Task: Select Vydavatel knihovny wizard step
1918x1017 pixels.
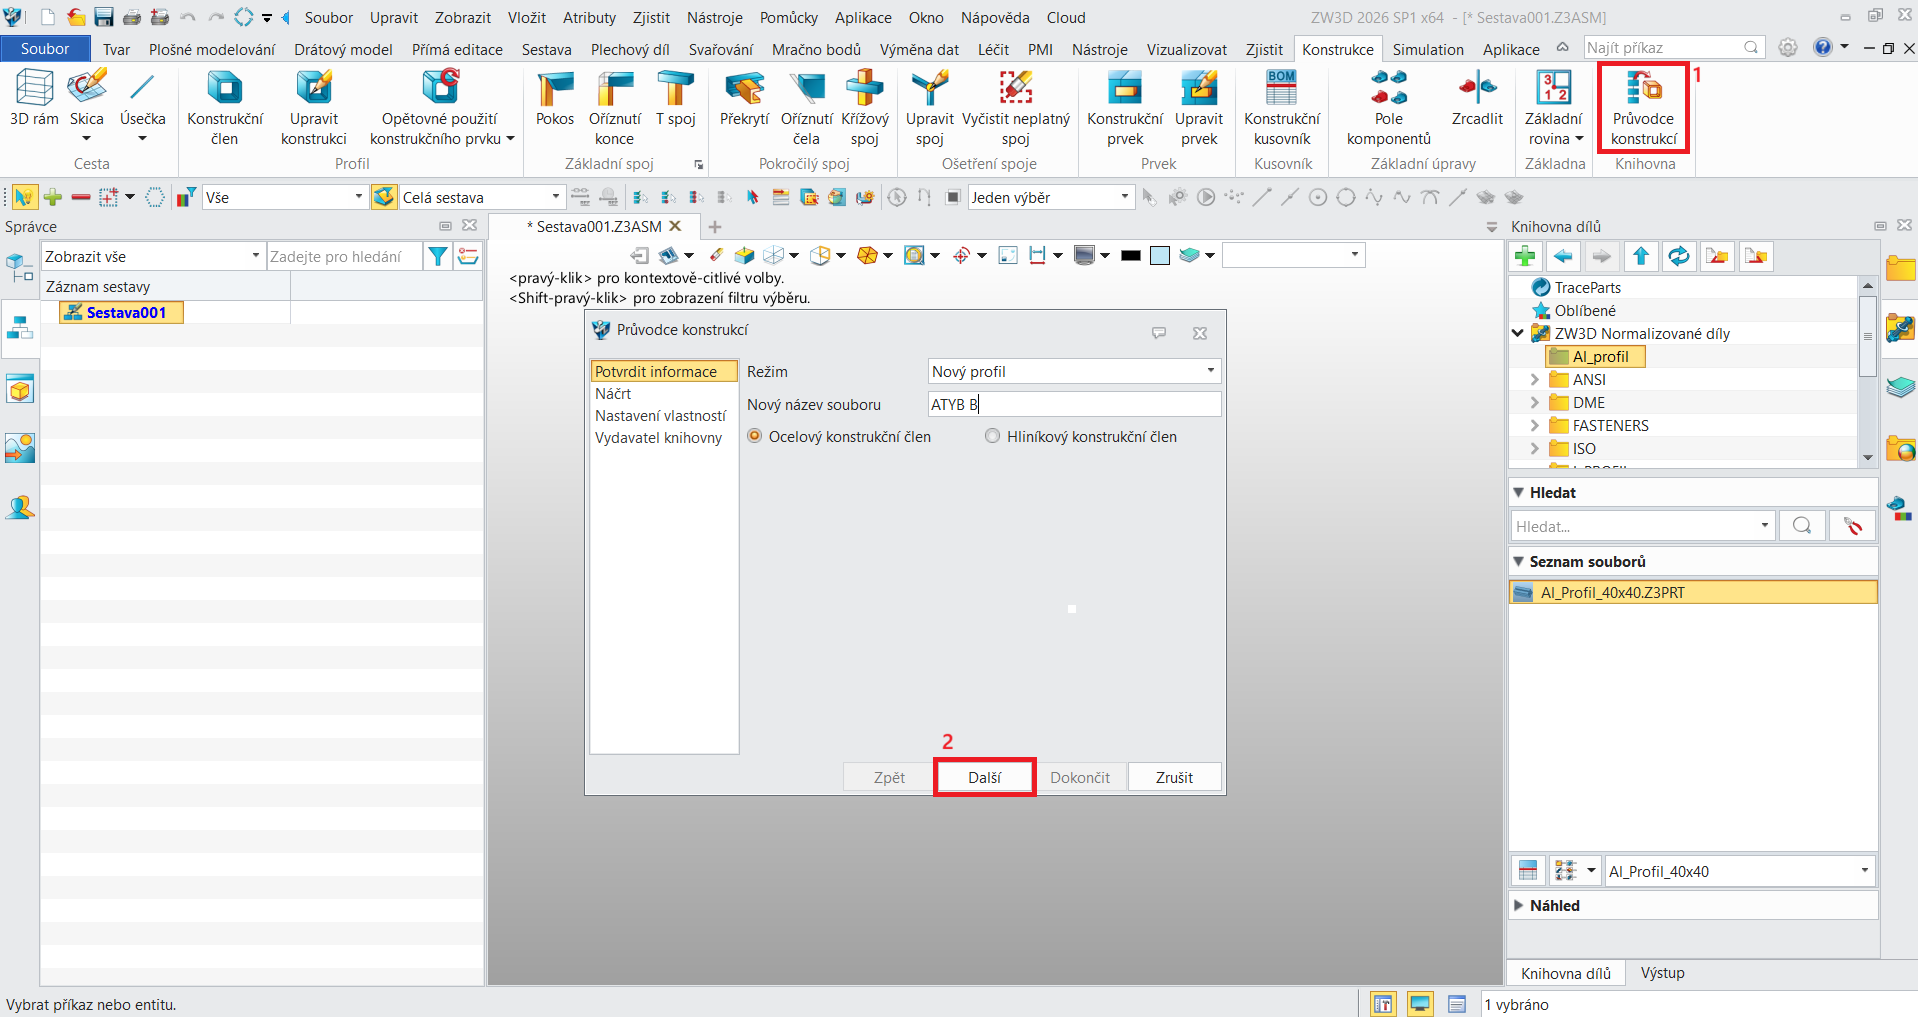Action: 658,438
